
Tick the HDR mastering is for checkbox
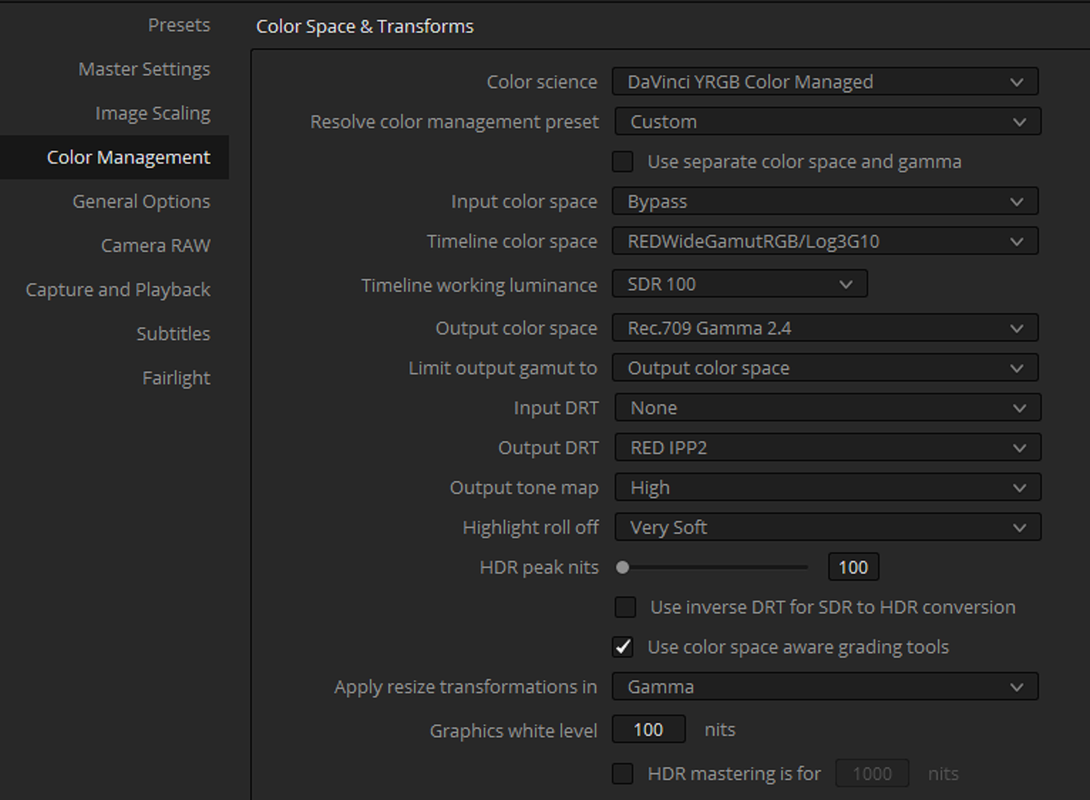point(623,774)
